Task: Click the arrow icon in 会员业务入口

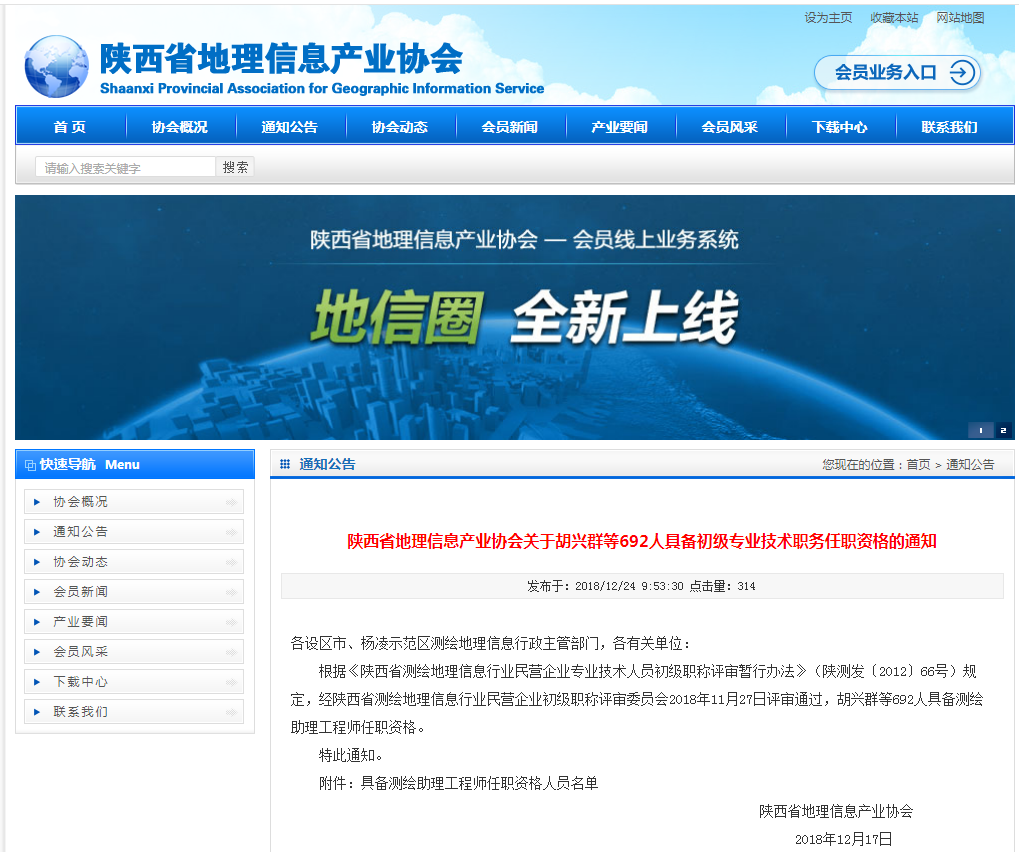Action: tap(962, 72)
